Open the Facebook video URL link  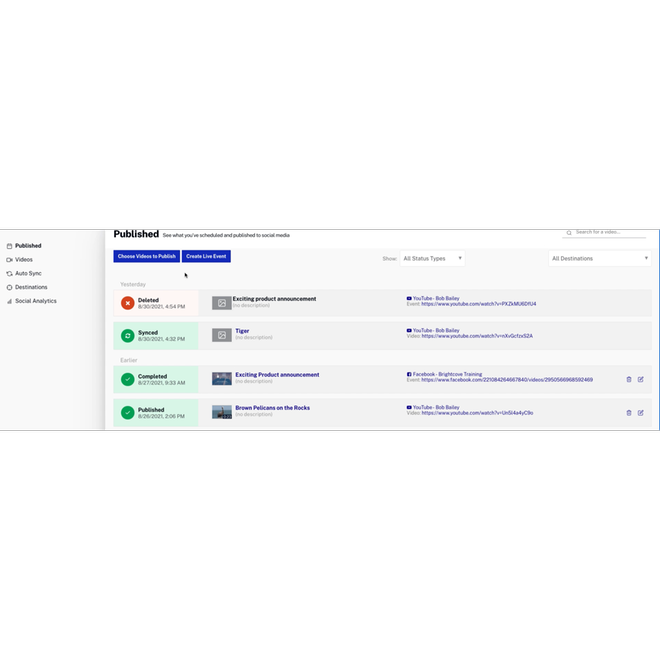(507, 380)
